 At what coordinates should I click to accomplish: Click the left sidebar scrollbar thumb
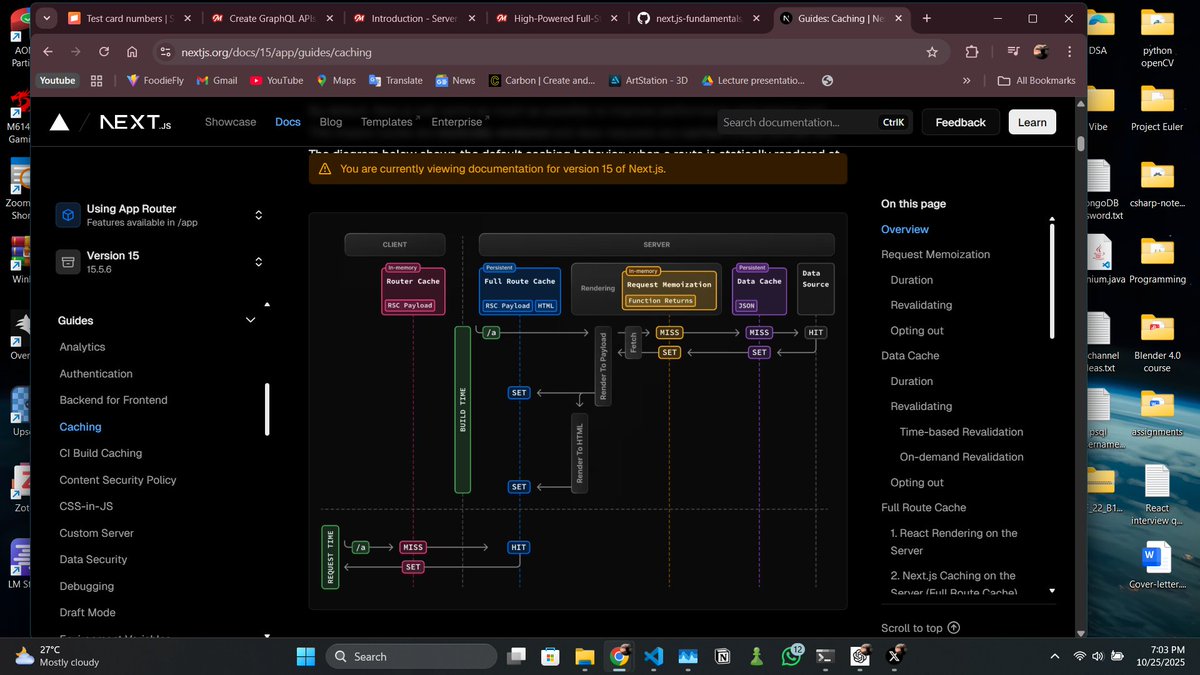pos(267,410)
